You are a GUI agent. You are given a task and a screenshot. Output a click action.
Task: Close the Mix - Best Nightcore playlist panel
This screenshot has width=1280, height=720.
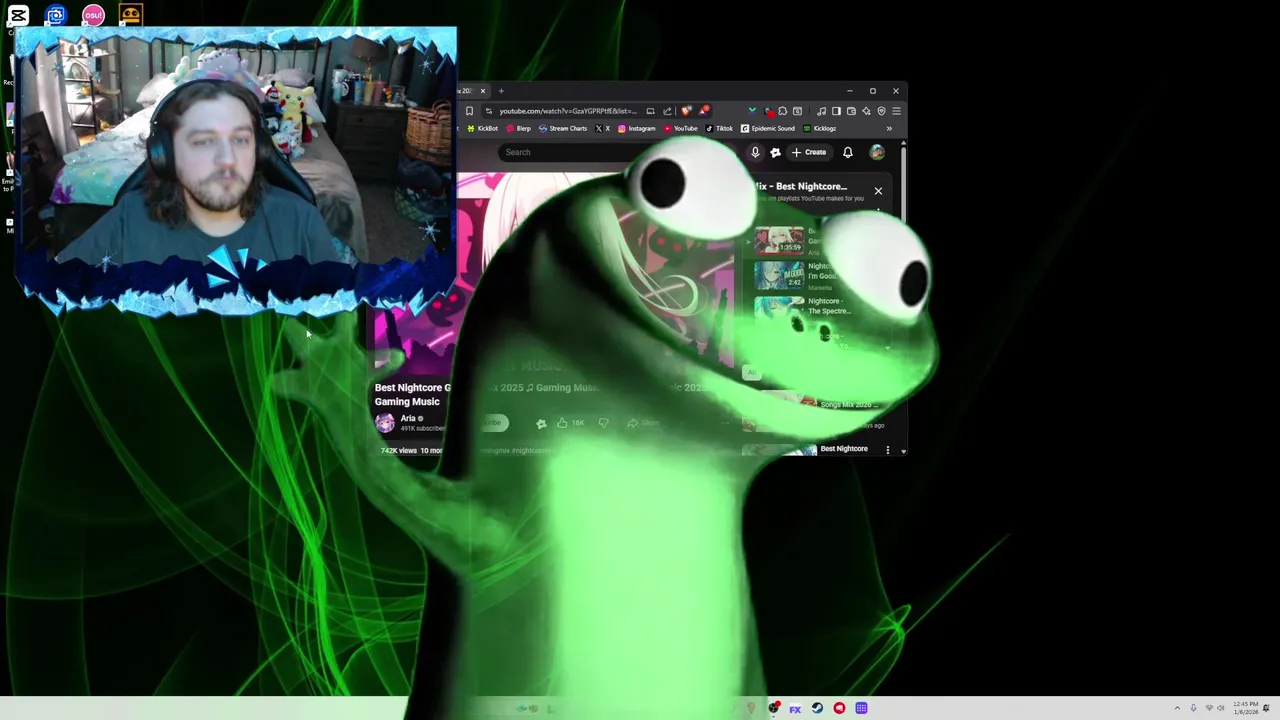(x=878, y=191)
